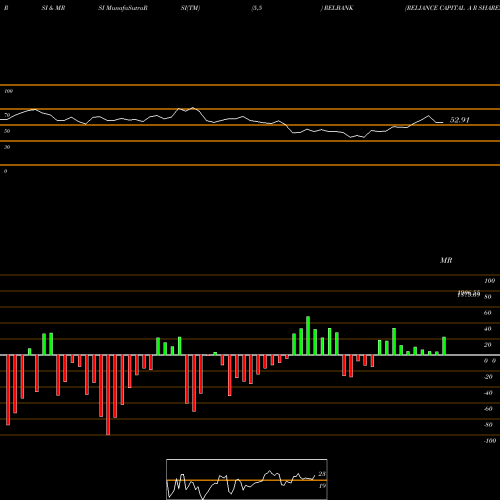Click the 80 label on MR axis
Viewport: 500px width, 500px height.
(x=488, y=297)
